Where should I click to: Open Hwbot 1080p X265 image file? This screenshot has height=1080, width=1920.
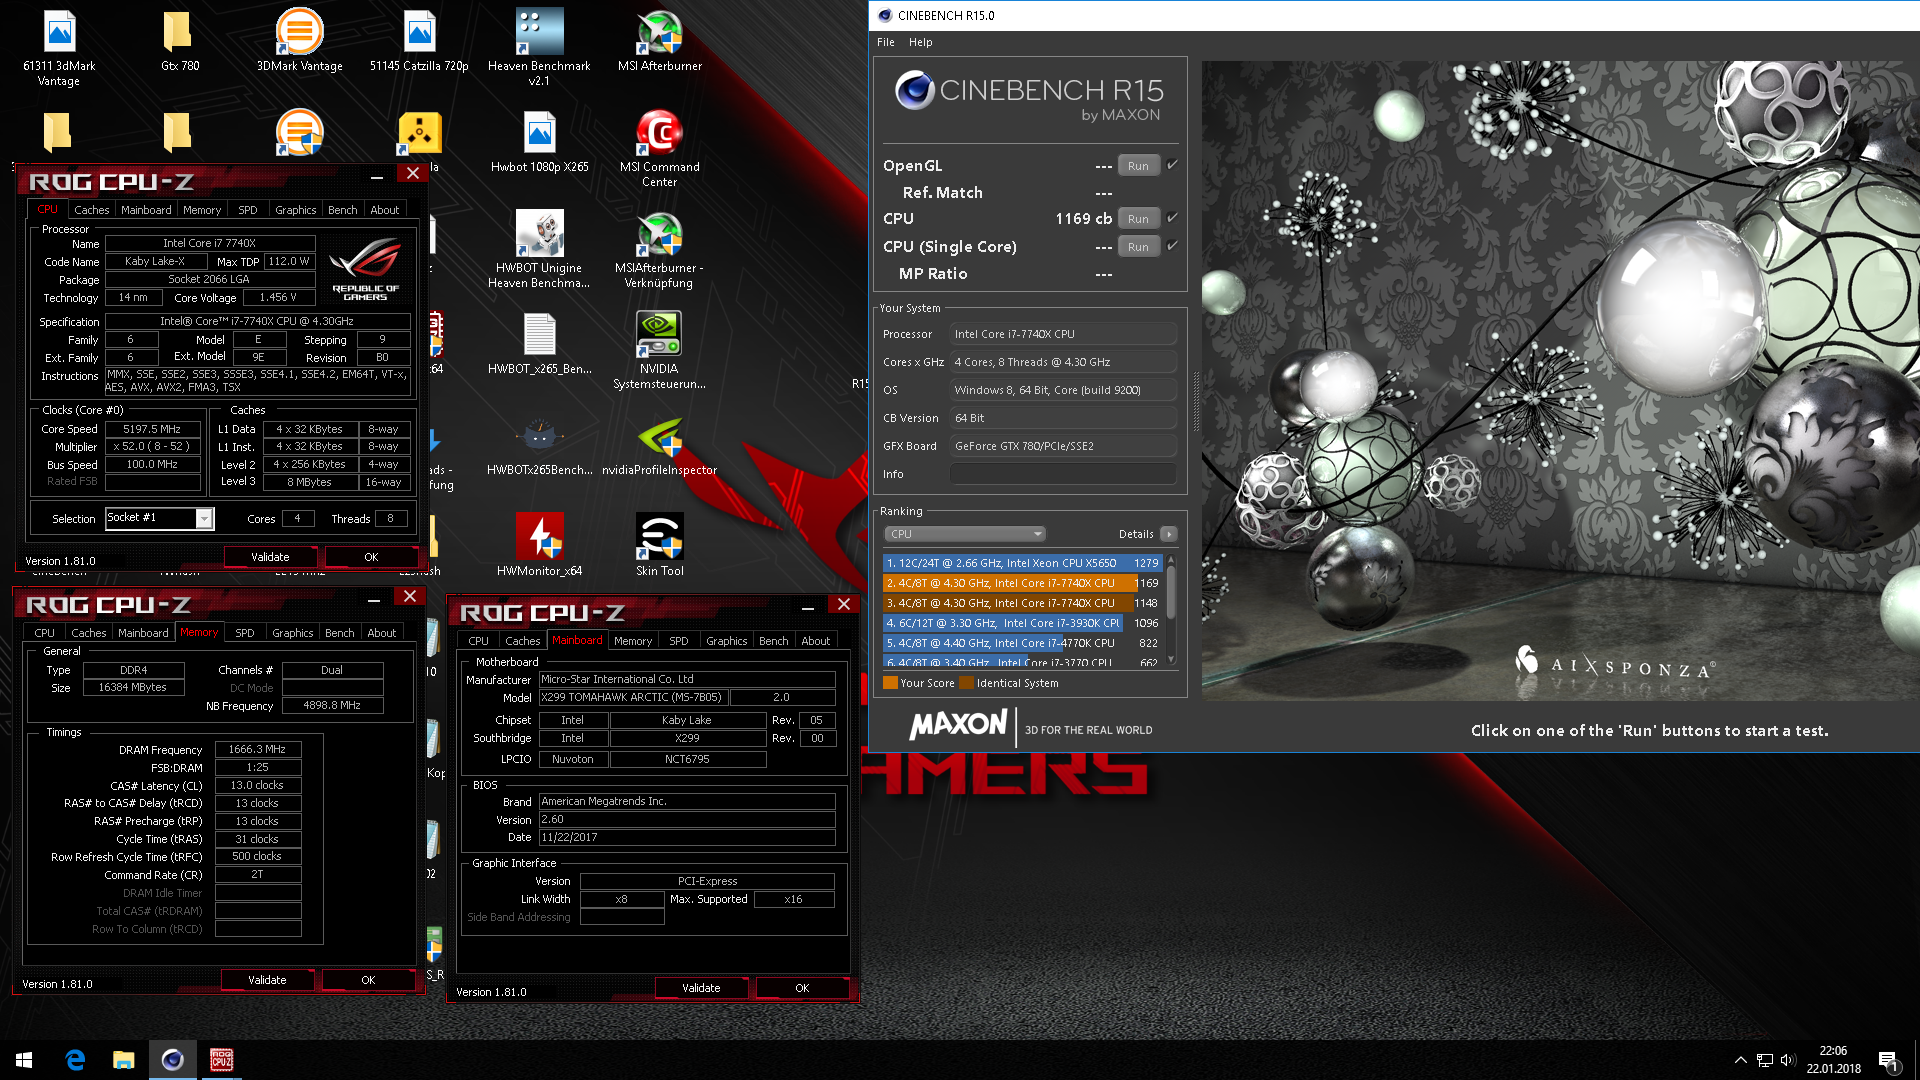[539, 142]
